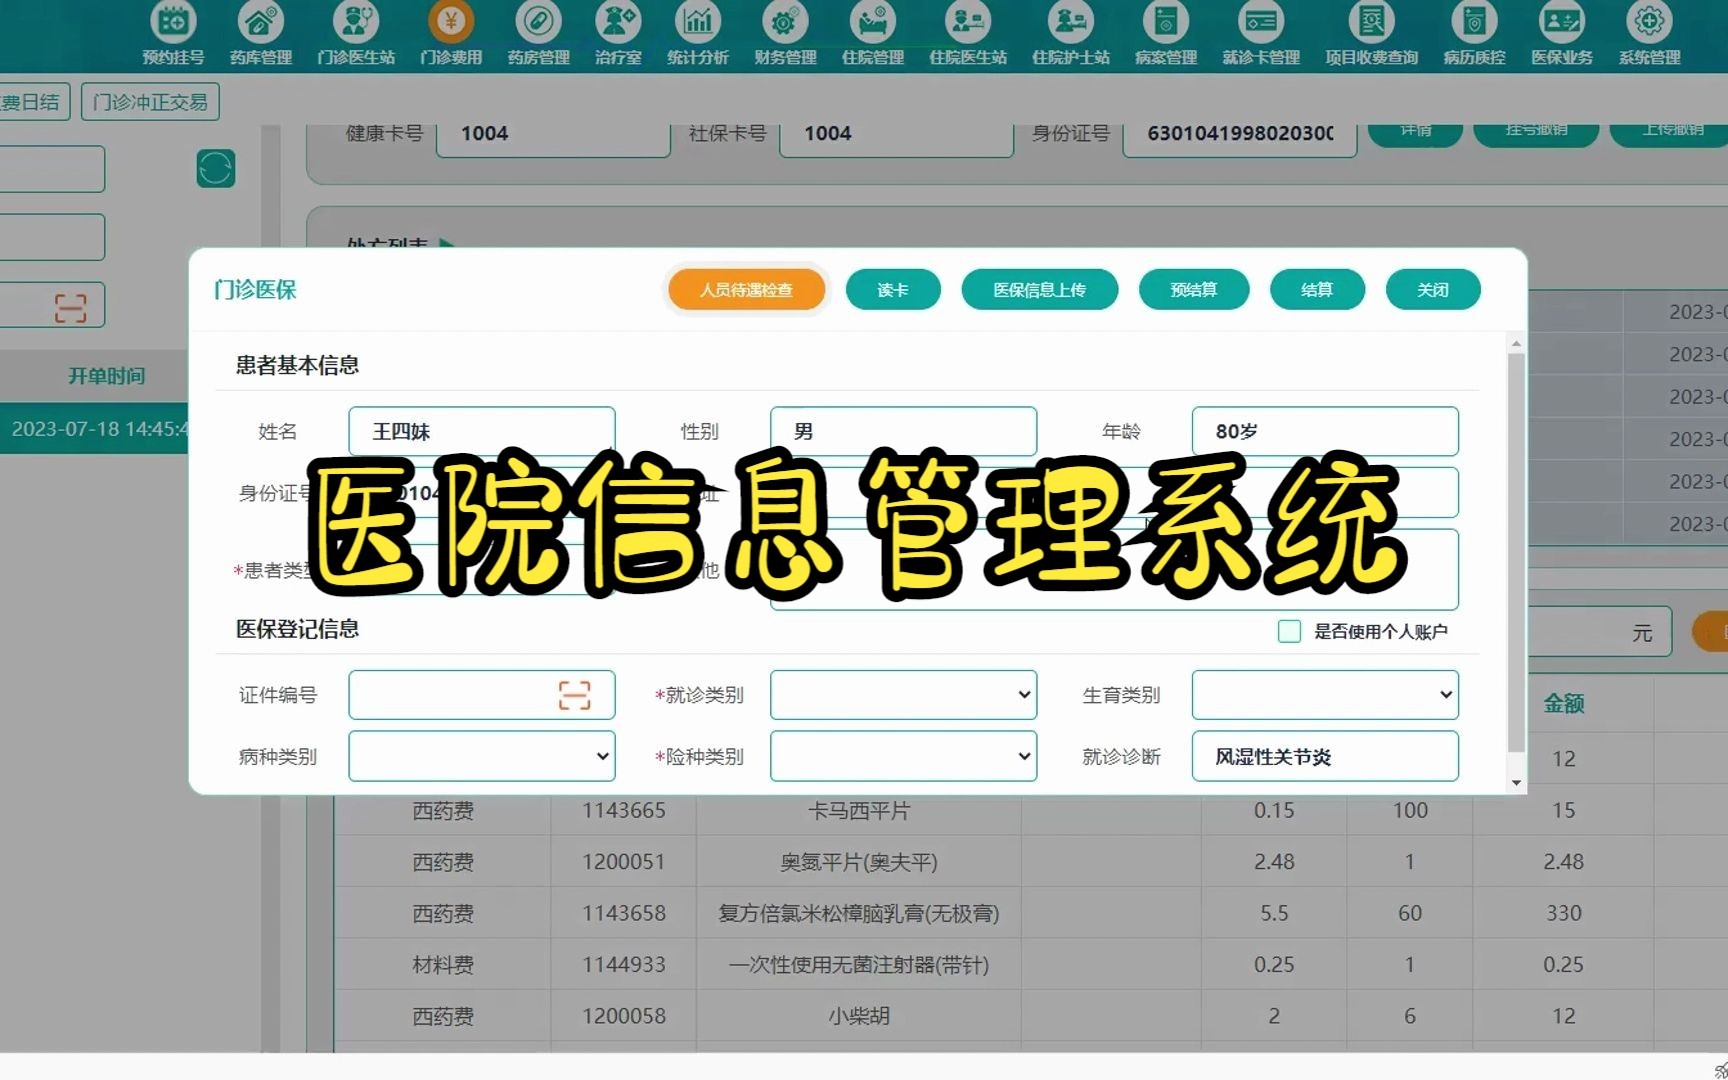Viewport: 1728px width, 1080px height.
Task: Toggle 是否使用个人账户 checkbox
Action: click(x=1289, y=631)
